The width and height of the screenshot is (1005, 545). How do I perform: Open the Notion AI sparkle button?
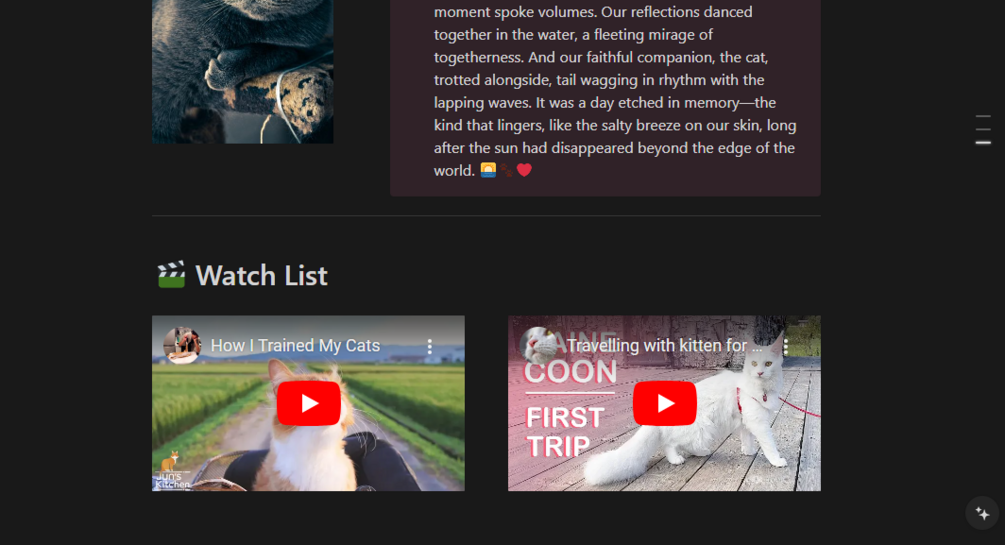click(982, 513)
